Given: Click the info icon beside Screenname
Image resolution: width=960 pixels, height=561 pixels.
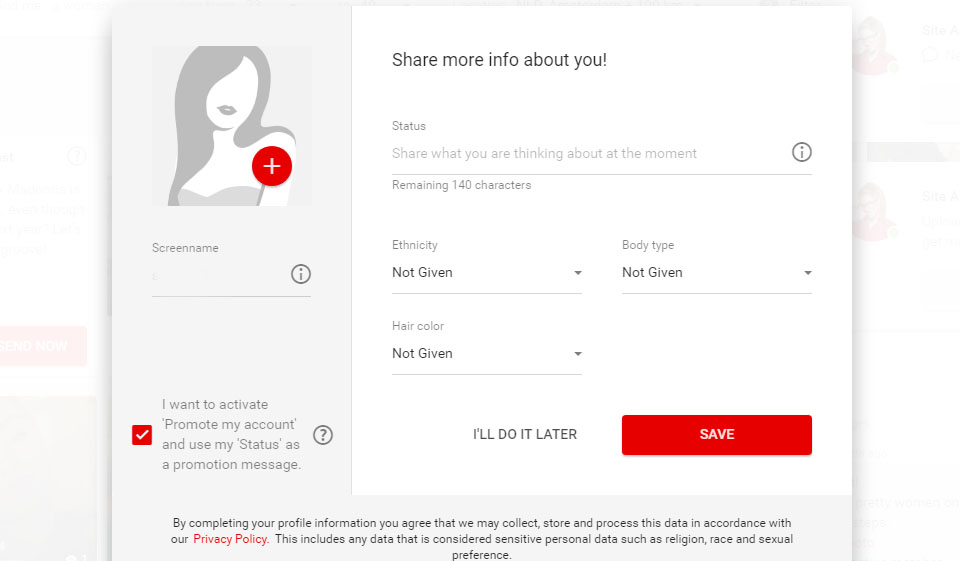Looking at the screenshot, I should click(x=300, y=274).
